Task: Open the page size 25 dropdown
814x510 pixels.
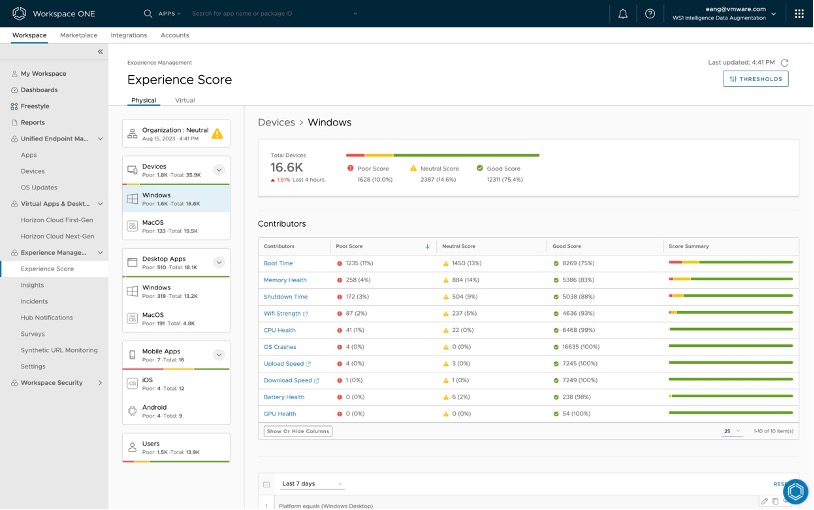Action: click(732, 431)
